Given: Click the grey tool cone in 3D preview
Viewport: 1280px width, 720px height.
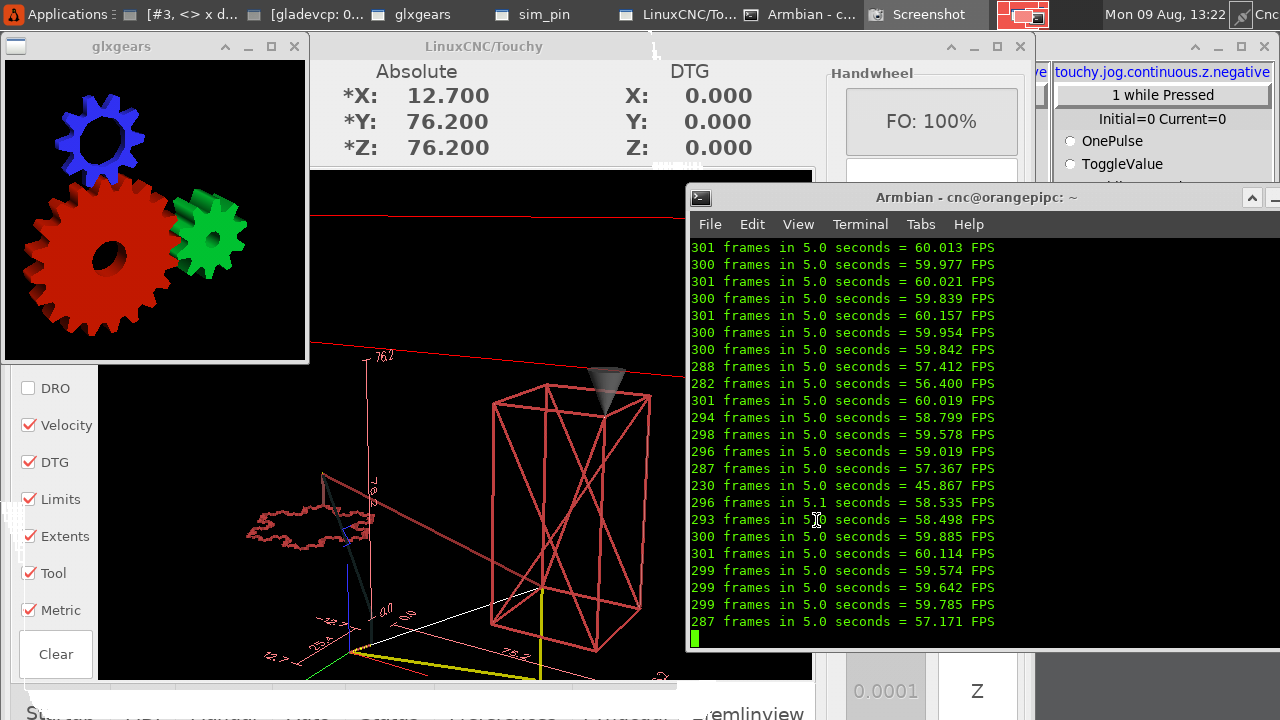Looking at the screenshot, I should tap(606, 388).
